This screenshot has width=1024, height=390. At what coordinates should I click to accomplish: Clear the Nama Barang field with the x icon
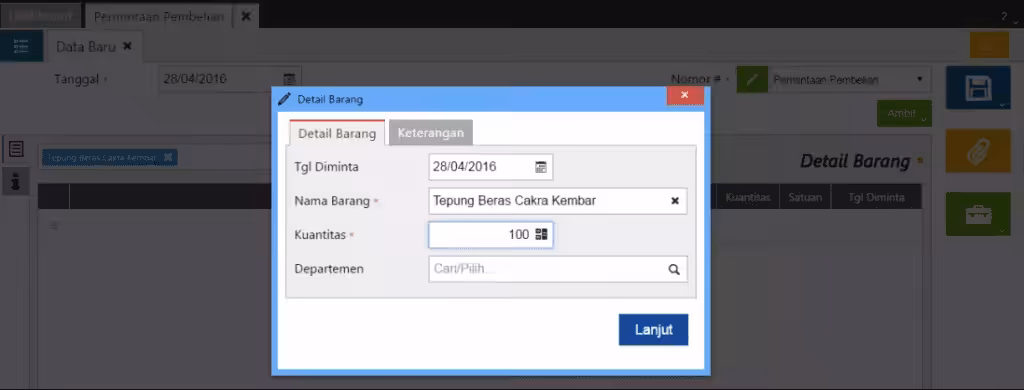point(675,201)
